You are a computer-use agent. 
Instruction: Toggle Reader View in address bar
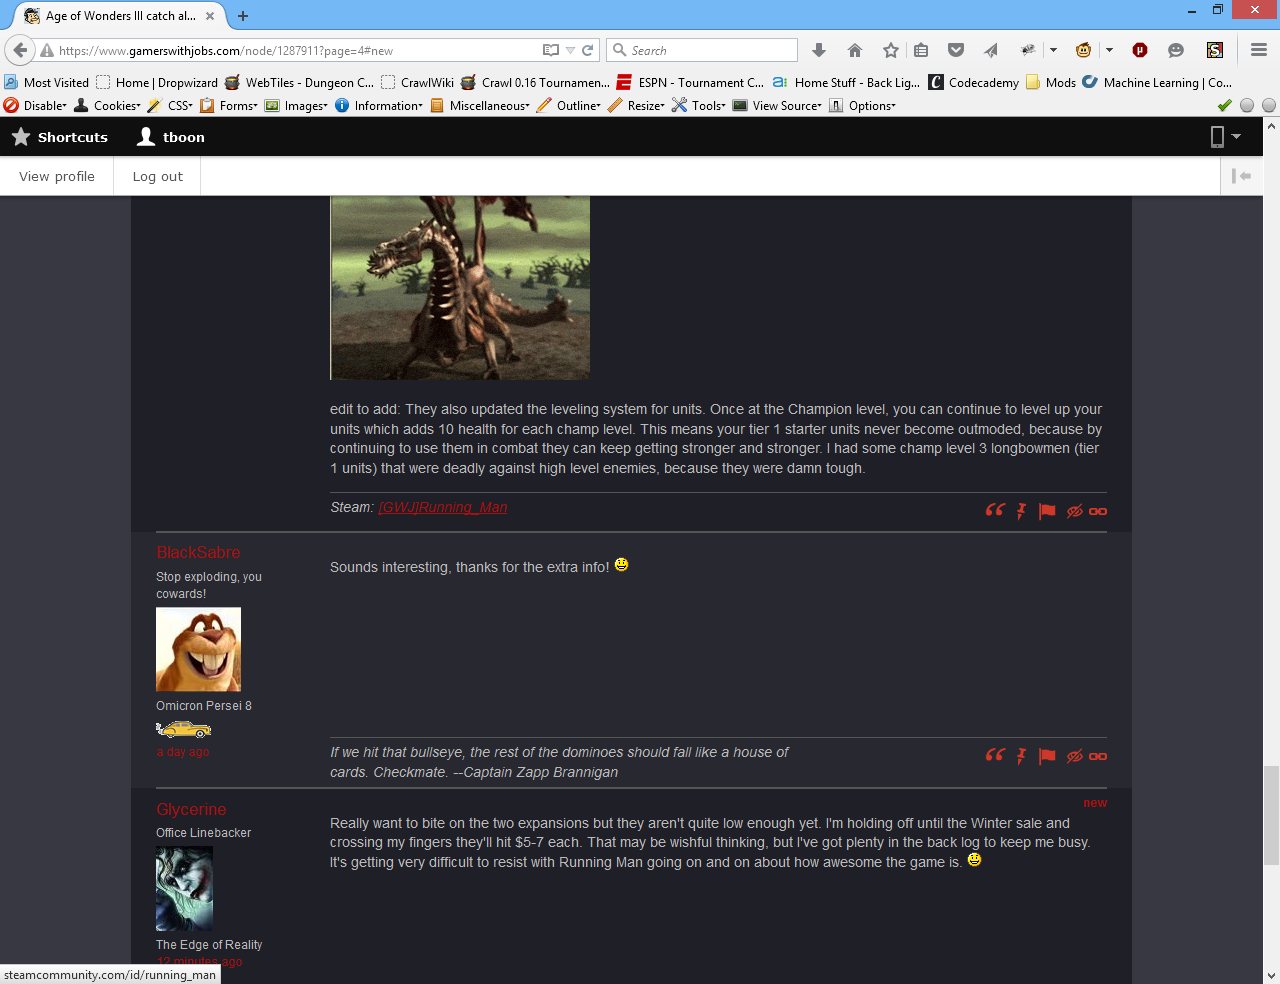point(551,50)
